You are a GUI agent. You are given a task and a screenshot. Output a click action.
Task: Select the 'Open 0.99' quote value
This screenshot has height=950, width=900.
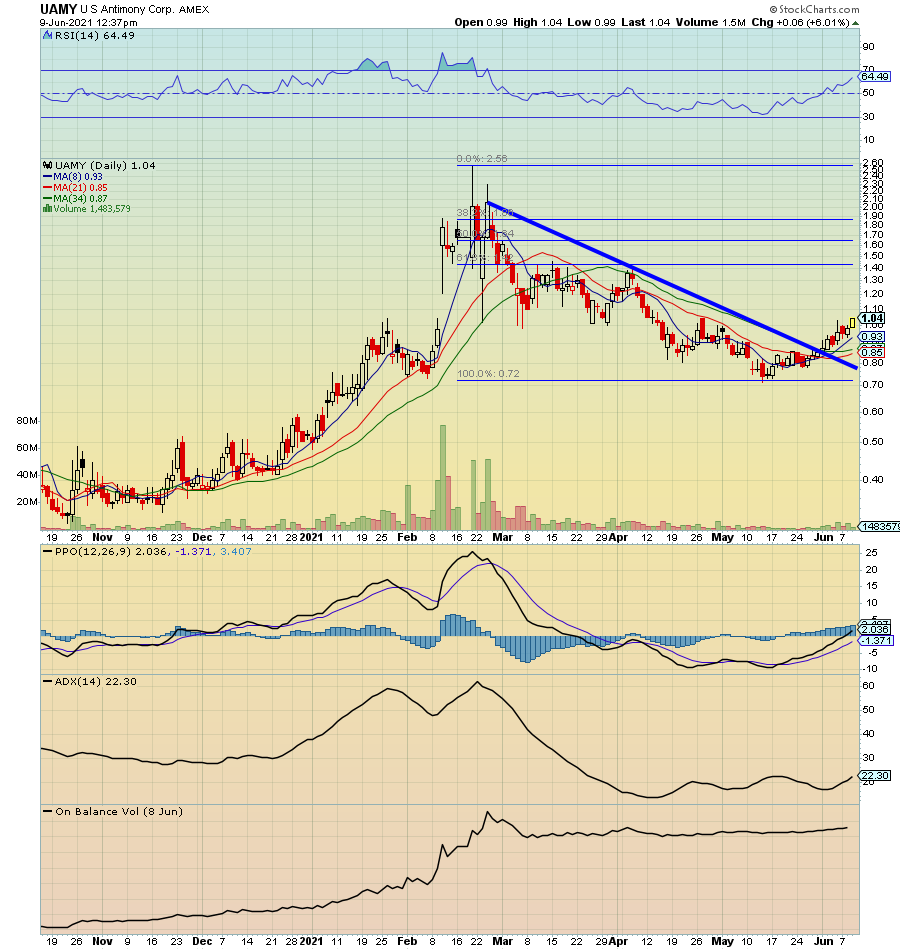point(481,22)
